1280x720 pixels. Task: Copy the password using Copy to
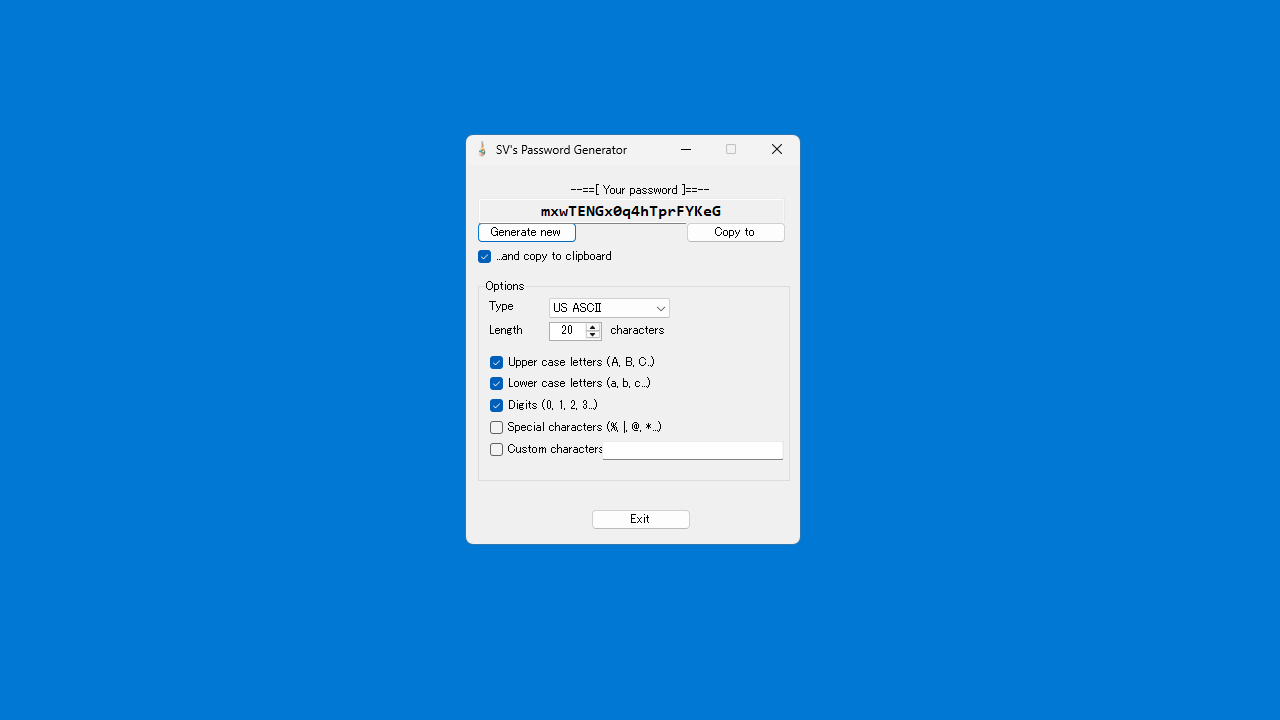(735, 232)
